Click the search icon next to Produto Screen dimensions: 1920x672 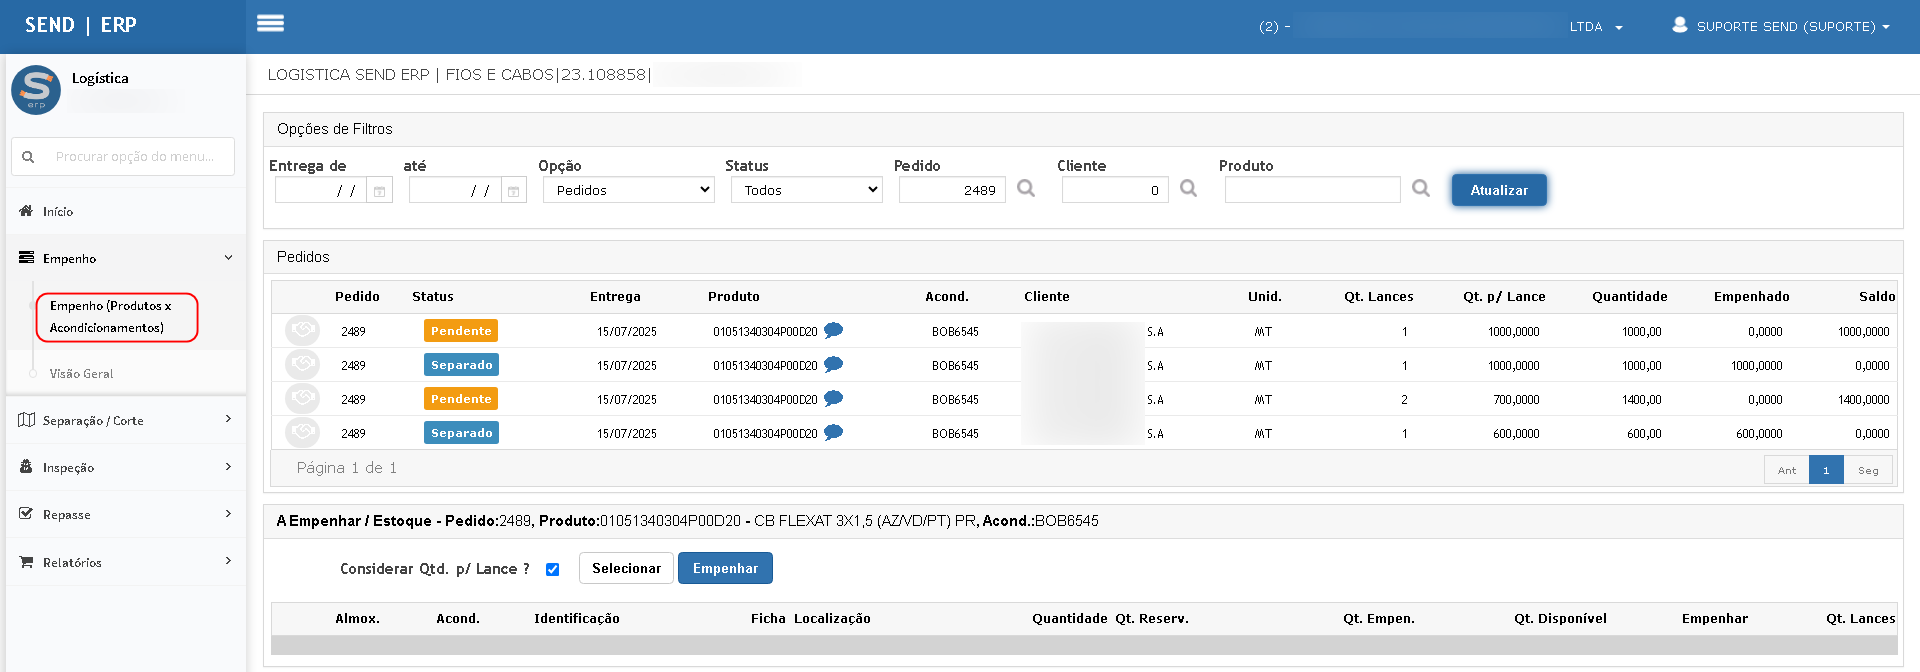(1421, 188)
